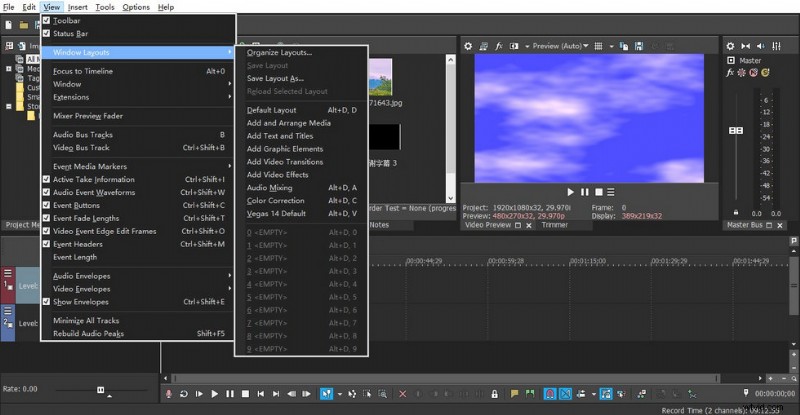The height and width of the screenshot is (415, 800).
Task: Select the zoom edit tool
Action: [382, 394]
